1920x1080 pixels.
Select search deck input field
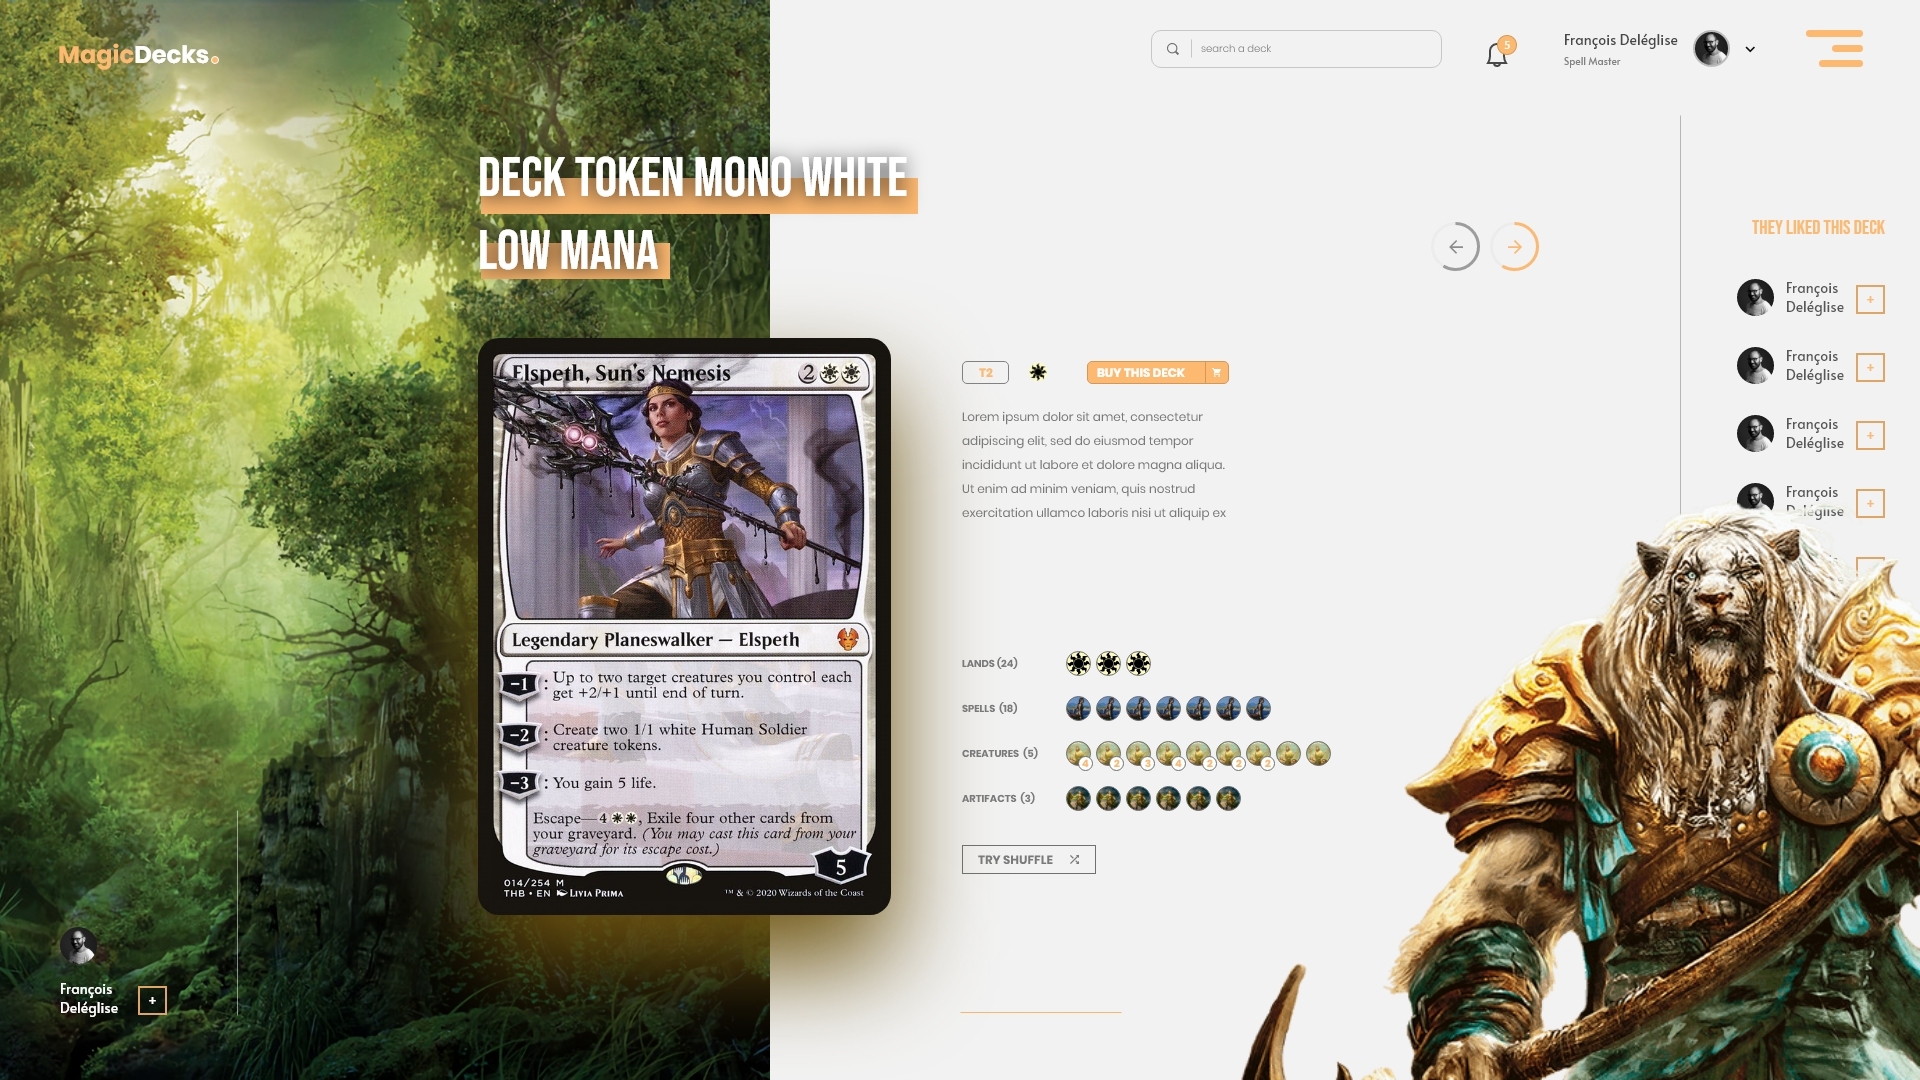[1296, 47]
